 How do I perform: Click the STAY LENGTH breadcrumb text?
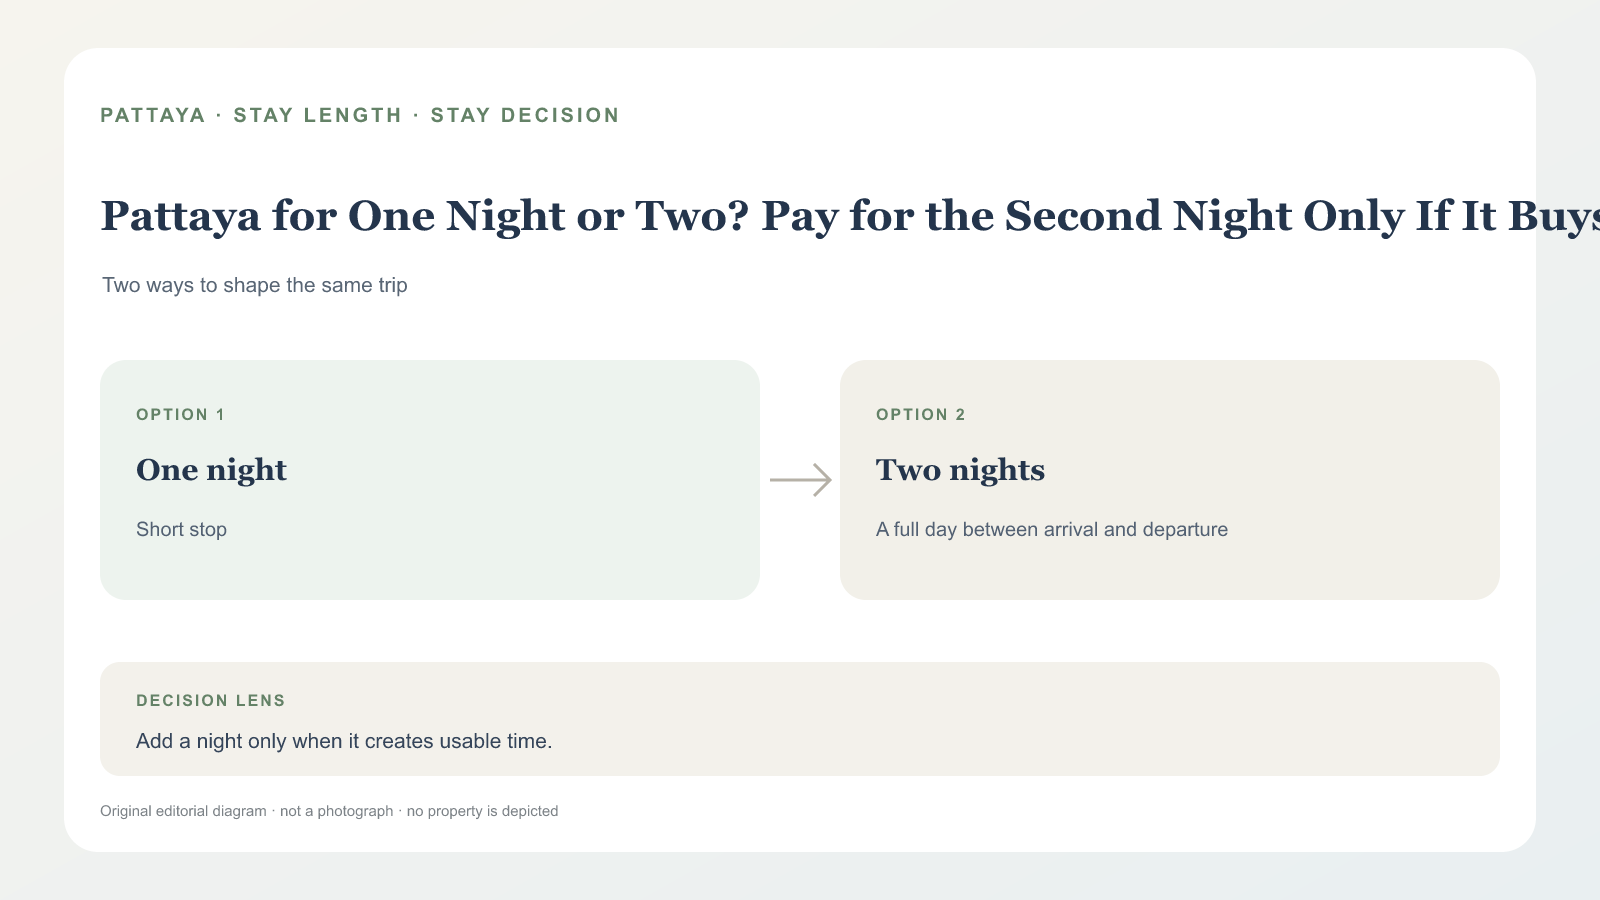click(317, 115)
